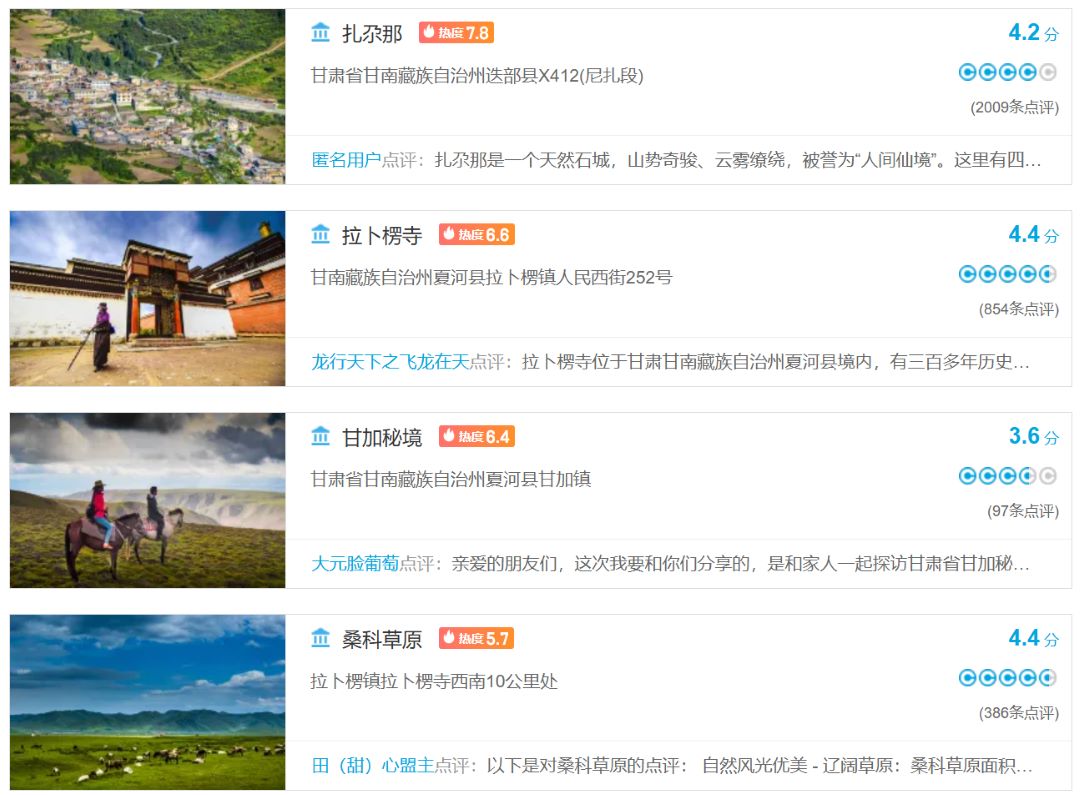This screenshot has height=795, width=1080.
Task: Open the 桑科草原 grassland photo thumbnail
Action: tap(147, 702)
